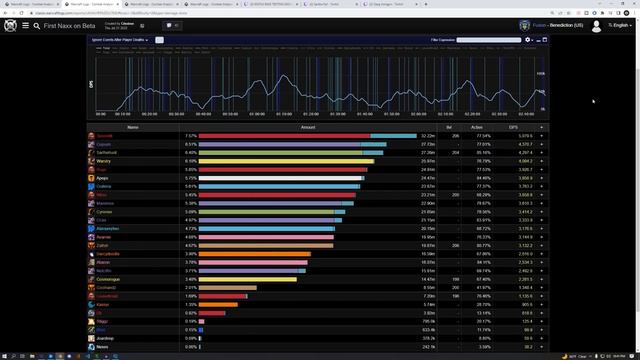Switch to the seventh browser tab
640x360 pixels.
point(390,4)
